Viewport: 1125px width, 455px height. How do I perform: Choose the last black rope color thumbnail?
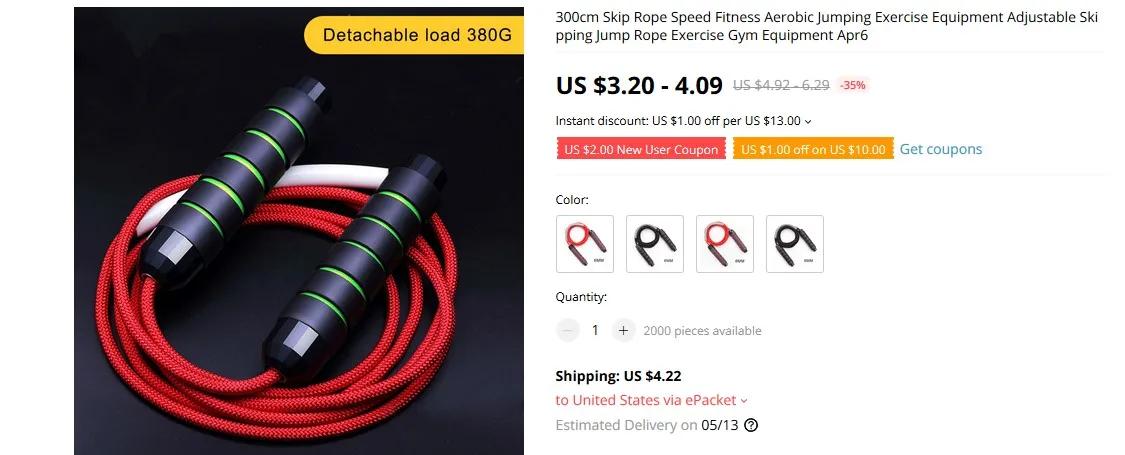(795, 244)
